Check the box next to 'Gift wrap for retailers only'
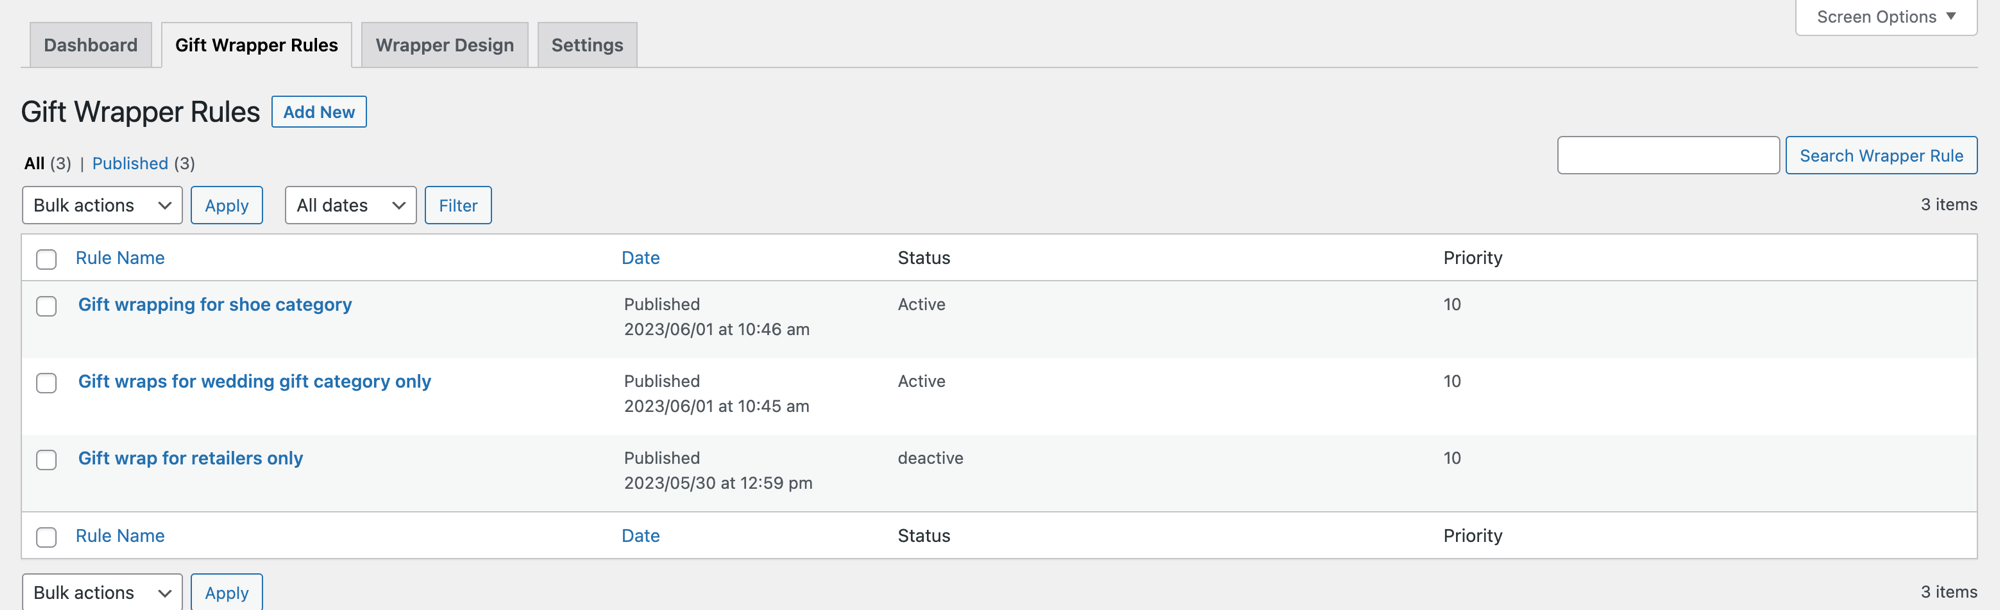 [x=46, y=460]
